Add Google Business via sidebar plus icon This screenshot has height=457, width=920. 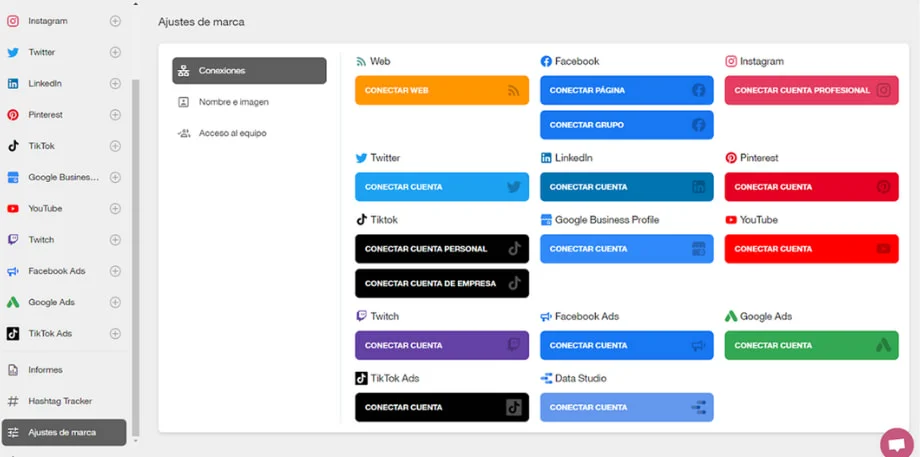[x=116, y=177]
